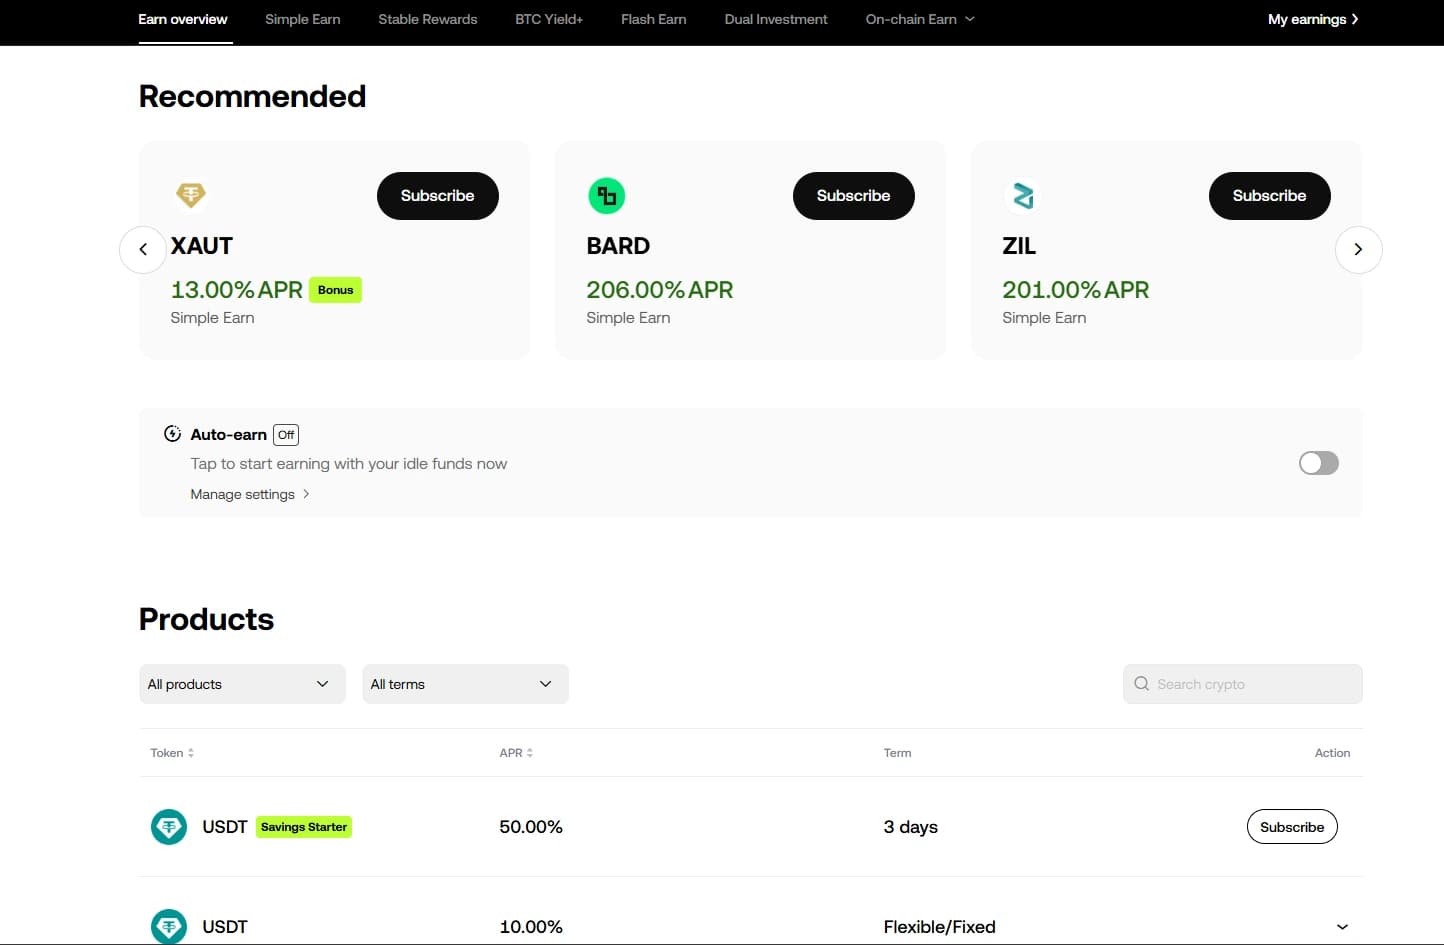Turn on the Auto-earn switch
Screen dimensions: 1444x945
pyautogui.click(x=1318, y=463)
